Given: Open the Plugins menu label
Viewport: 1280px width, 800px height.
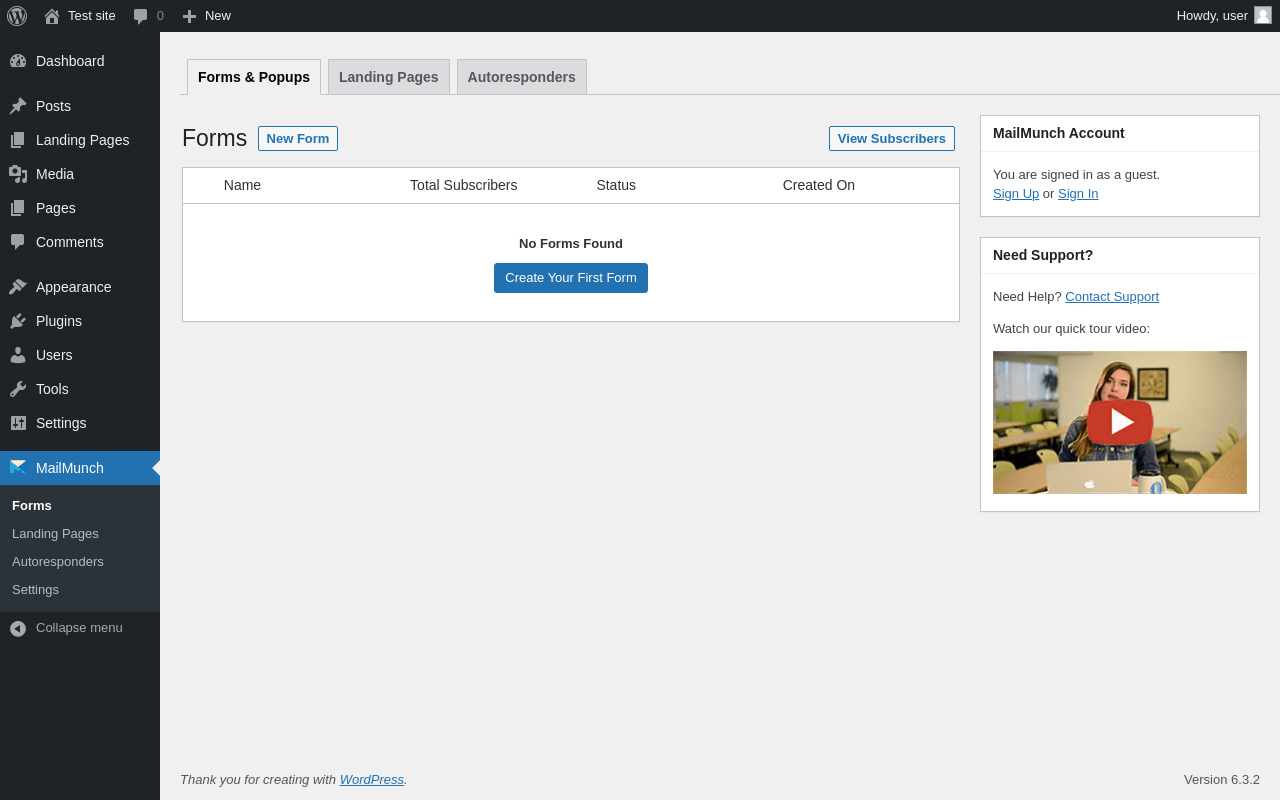Looking at the screenshot, I should click(59, 321).
